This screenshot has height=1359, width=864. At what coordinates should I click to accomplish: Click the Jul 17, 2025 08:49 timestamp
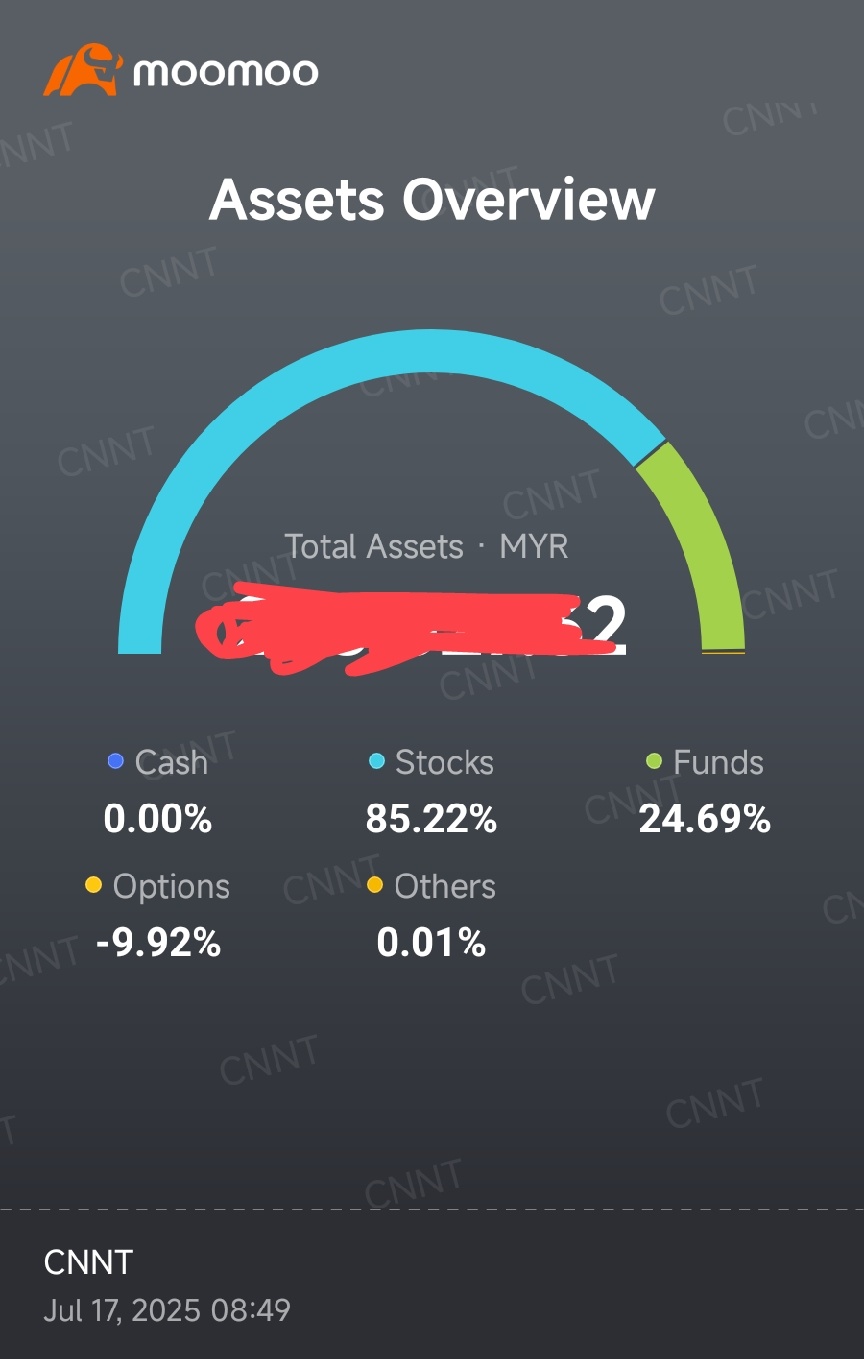click(167, 1310)
